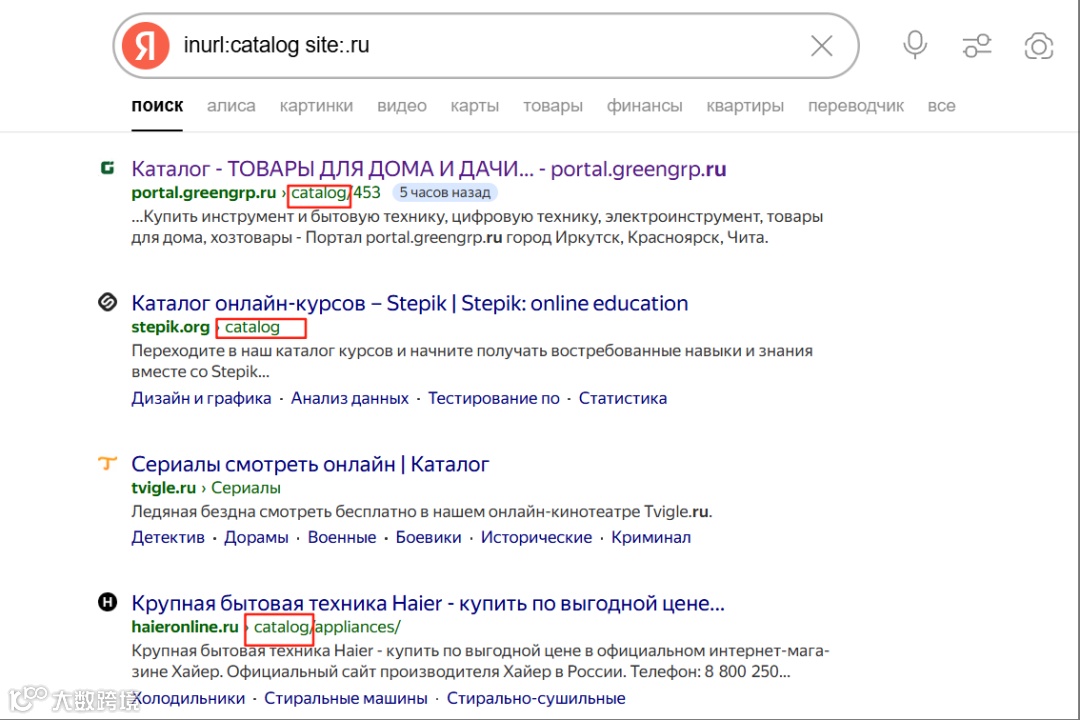Screen dimensions: 1080x720
Task: Click the Tvigle favicon icon
Action: point(107,463)
